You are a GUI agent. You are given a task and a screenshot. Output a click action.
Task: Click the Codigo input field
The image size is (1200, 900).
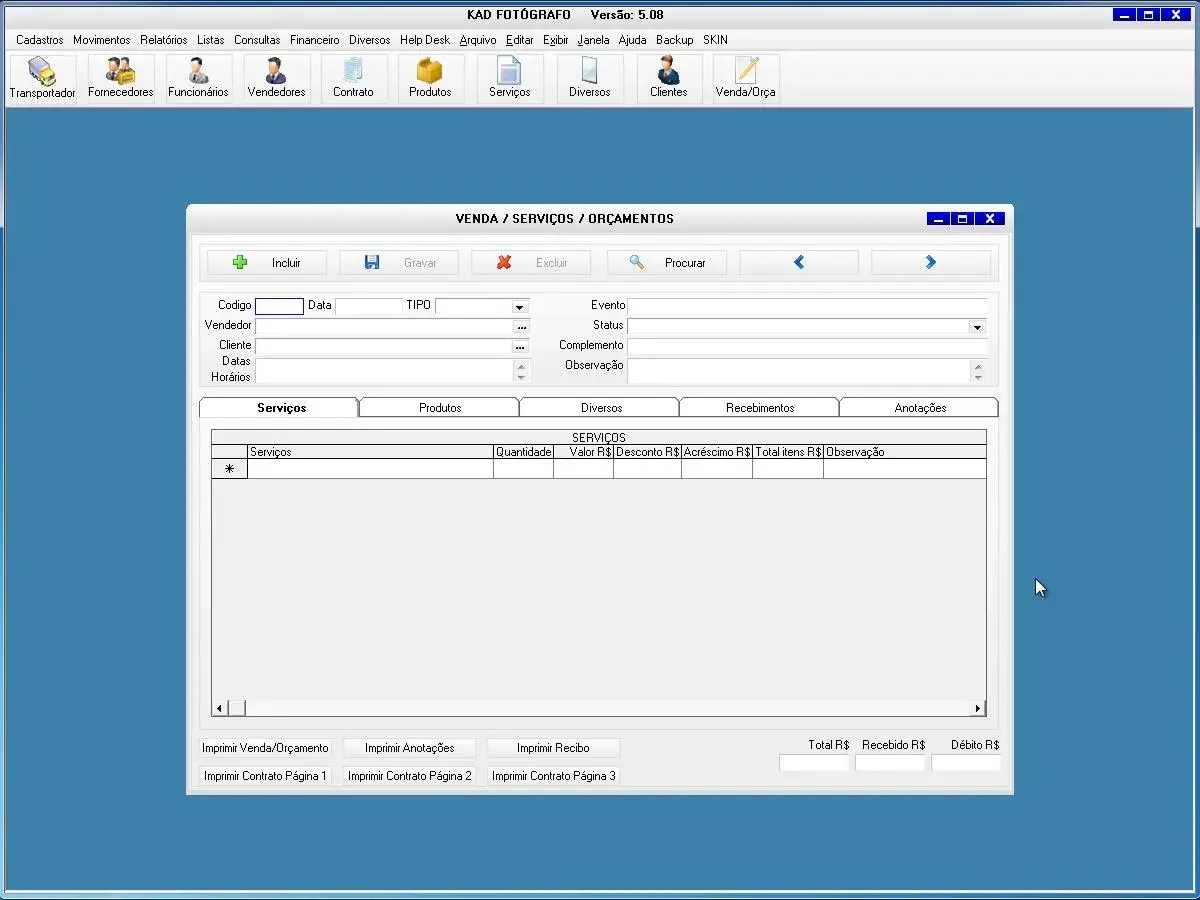coord(279,307)
